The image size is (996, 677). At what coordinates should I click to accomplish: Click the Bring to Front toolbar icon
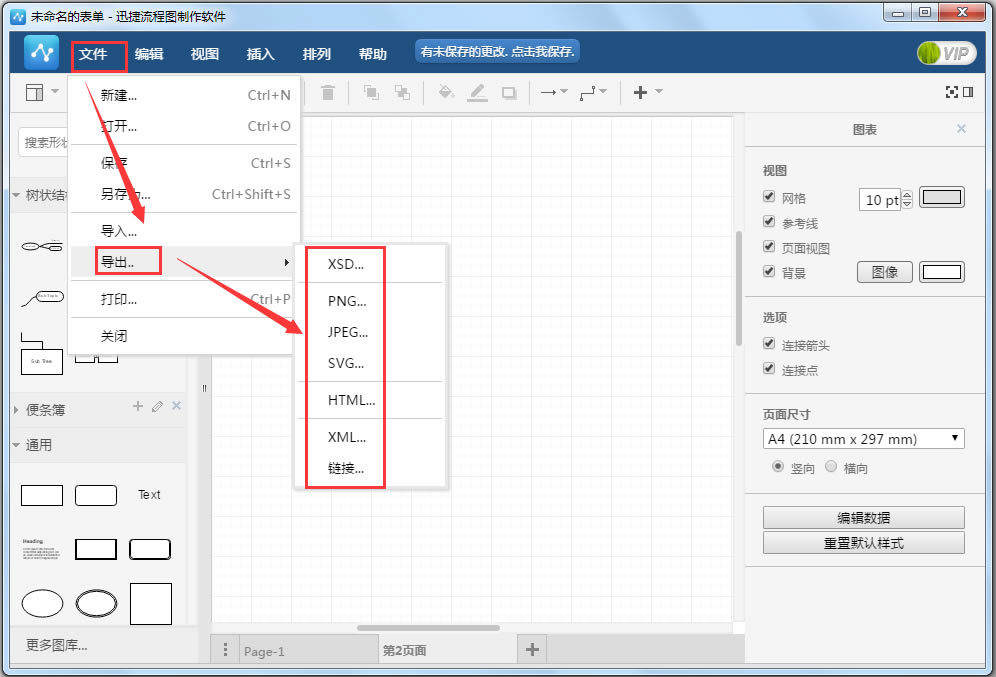tap(370, 92)
